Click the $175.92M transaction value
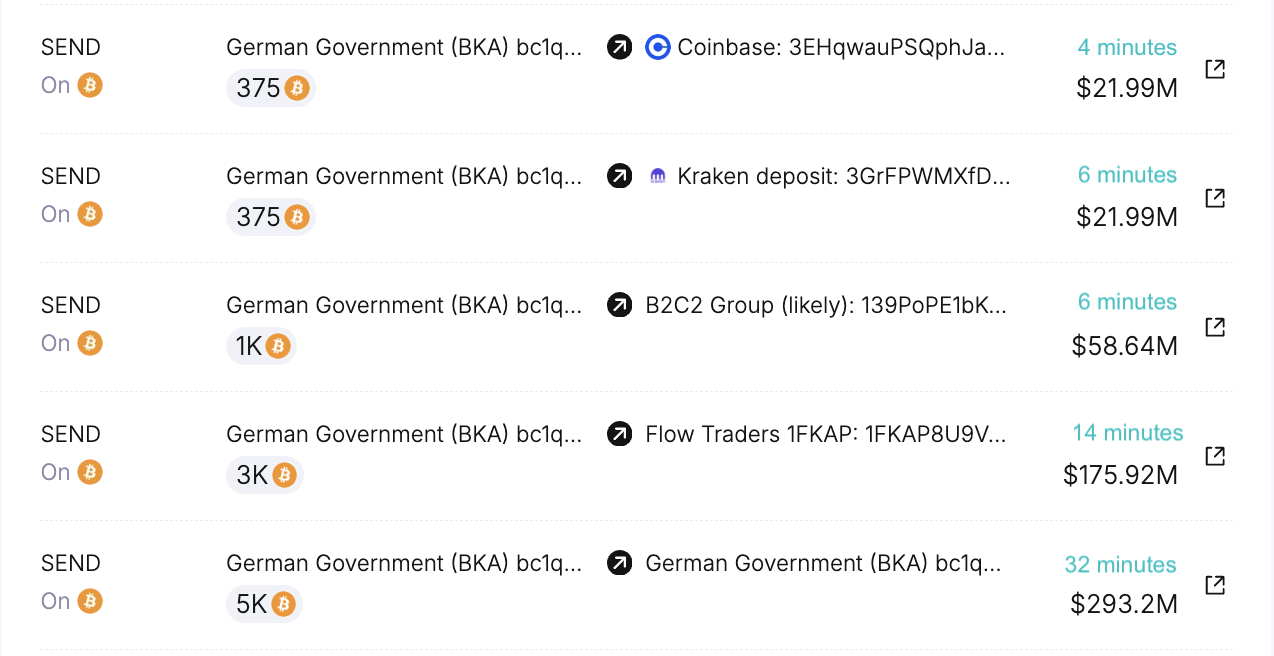The image size is (1274, 656). point(1120,475)
